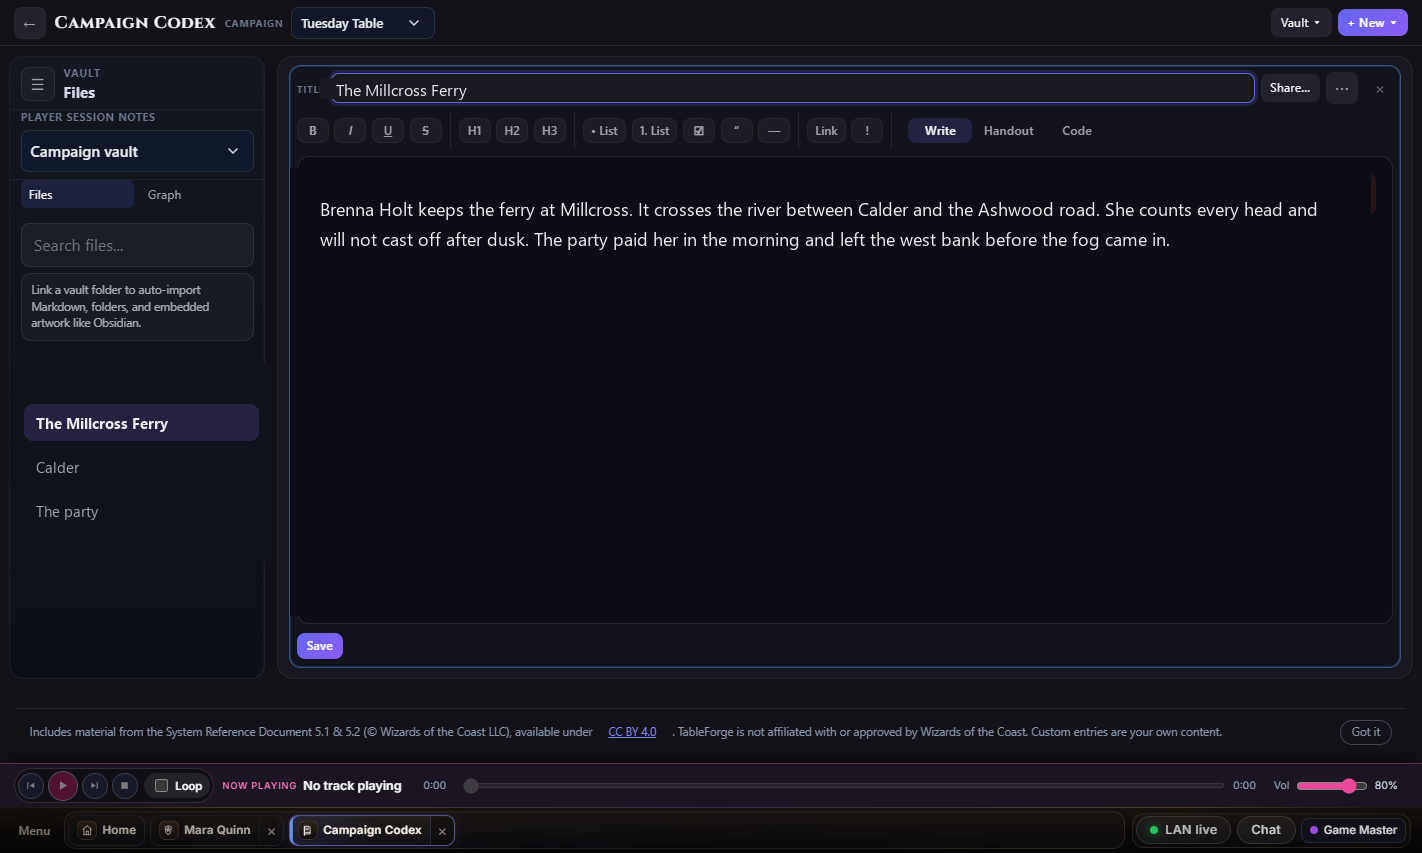
Task: Open the note's more options ellipsis
Action: 1342,89
